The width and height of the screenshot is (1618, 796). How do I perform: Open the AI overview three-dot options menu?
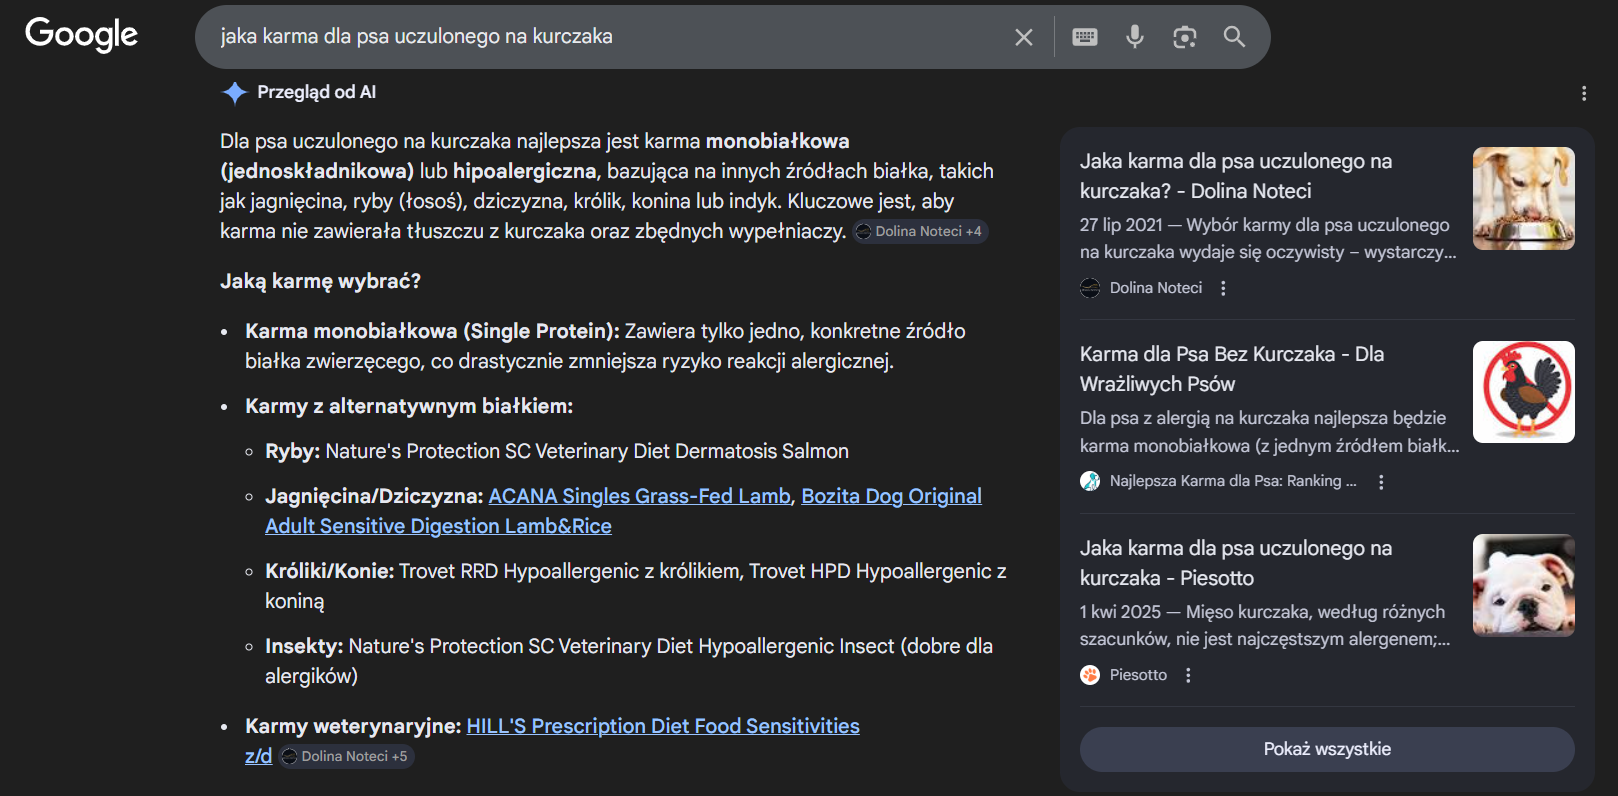pos(1584,93)
